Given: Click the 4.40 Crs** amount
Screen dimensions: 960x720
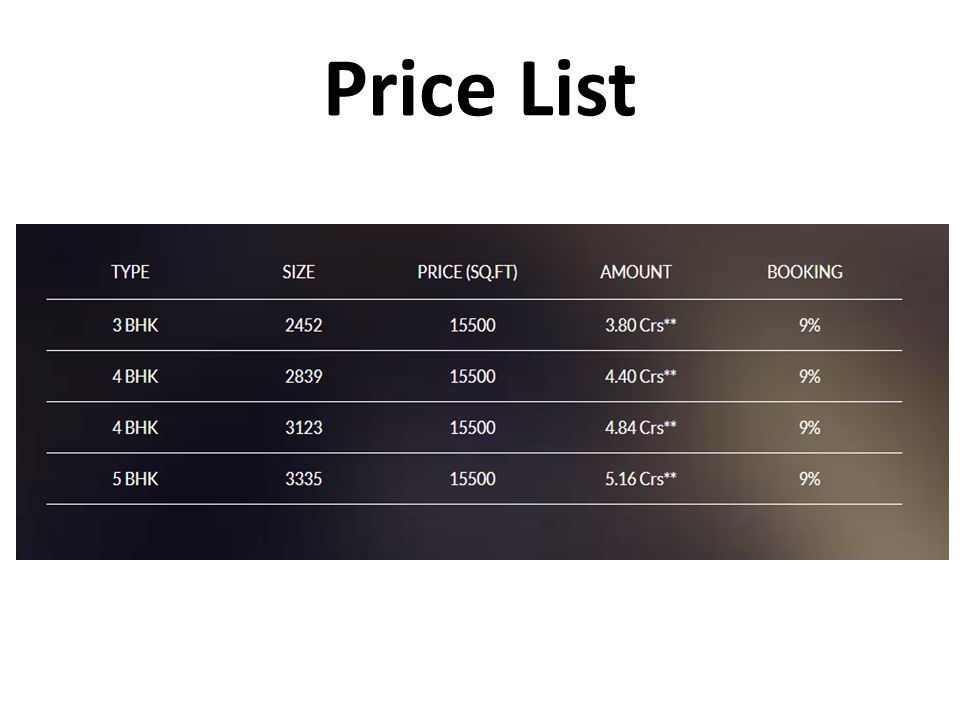Looking at the screenshot, I should [x=641, y=377].
